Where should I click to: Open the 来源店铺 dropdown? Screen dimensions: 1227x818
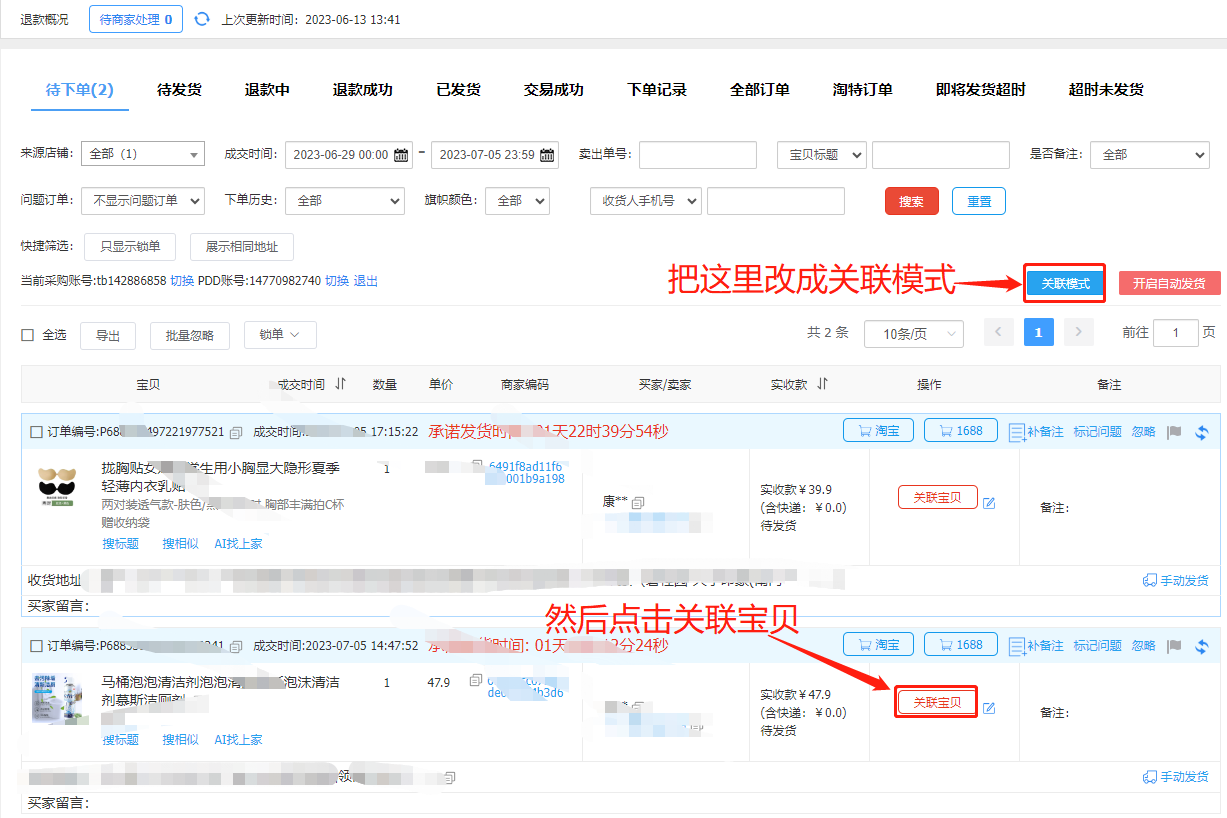(142, 154)
